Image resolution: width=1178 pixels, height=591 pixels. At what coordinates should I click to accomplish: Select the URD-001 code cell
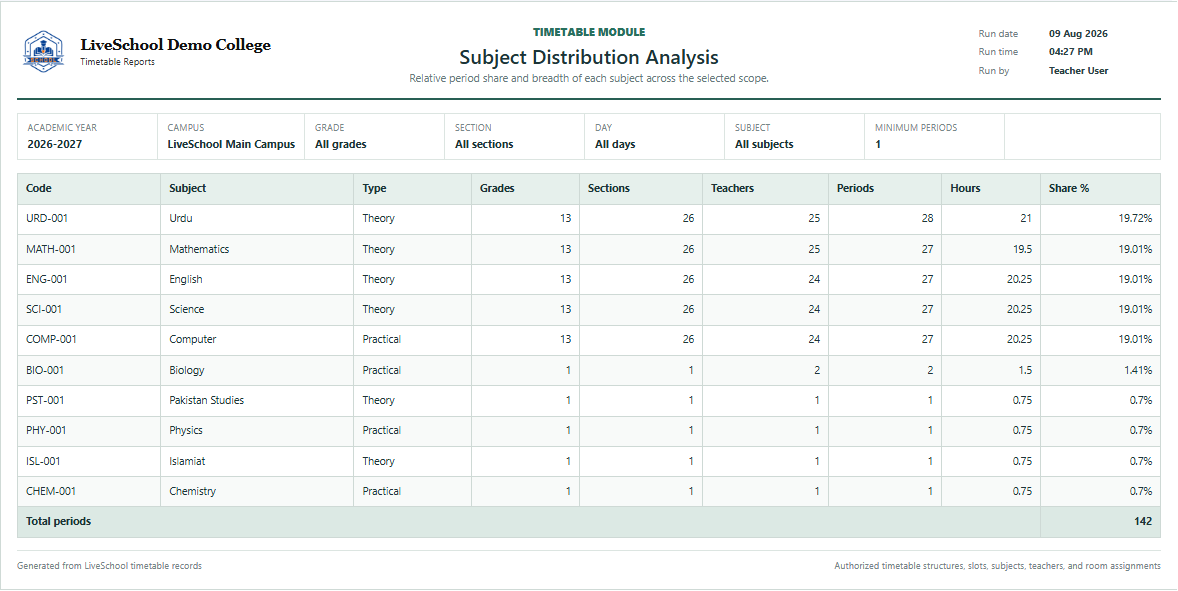pyautogui.click(x=89, y=219)
